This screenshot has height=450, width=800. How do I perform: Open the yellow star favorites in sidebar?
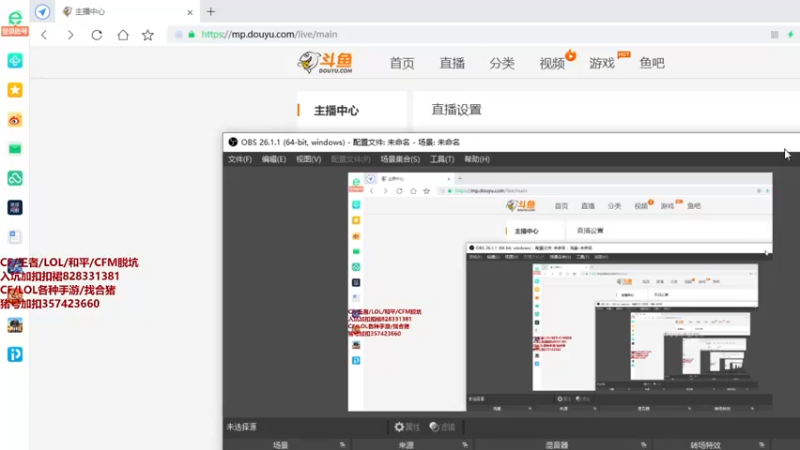point(15,90)
